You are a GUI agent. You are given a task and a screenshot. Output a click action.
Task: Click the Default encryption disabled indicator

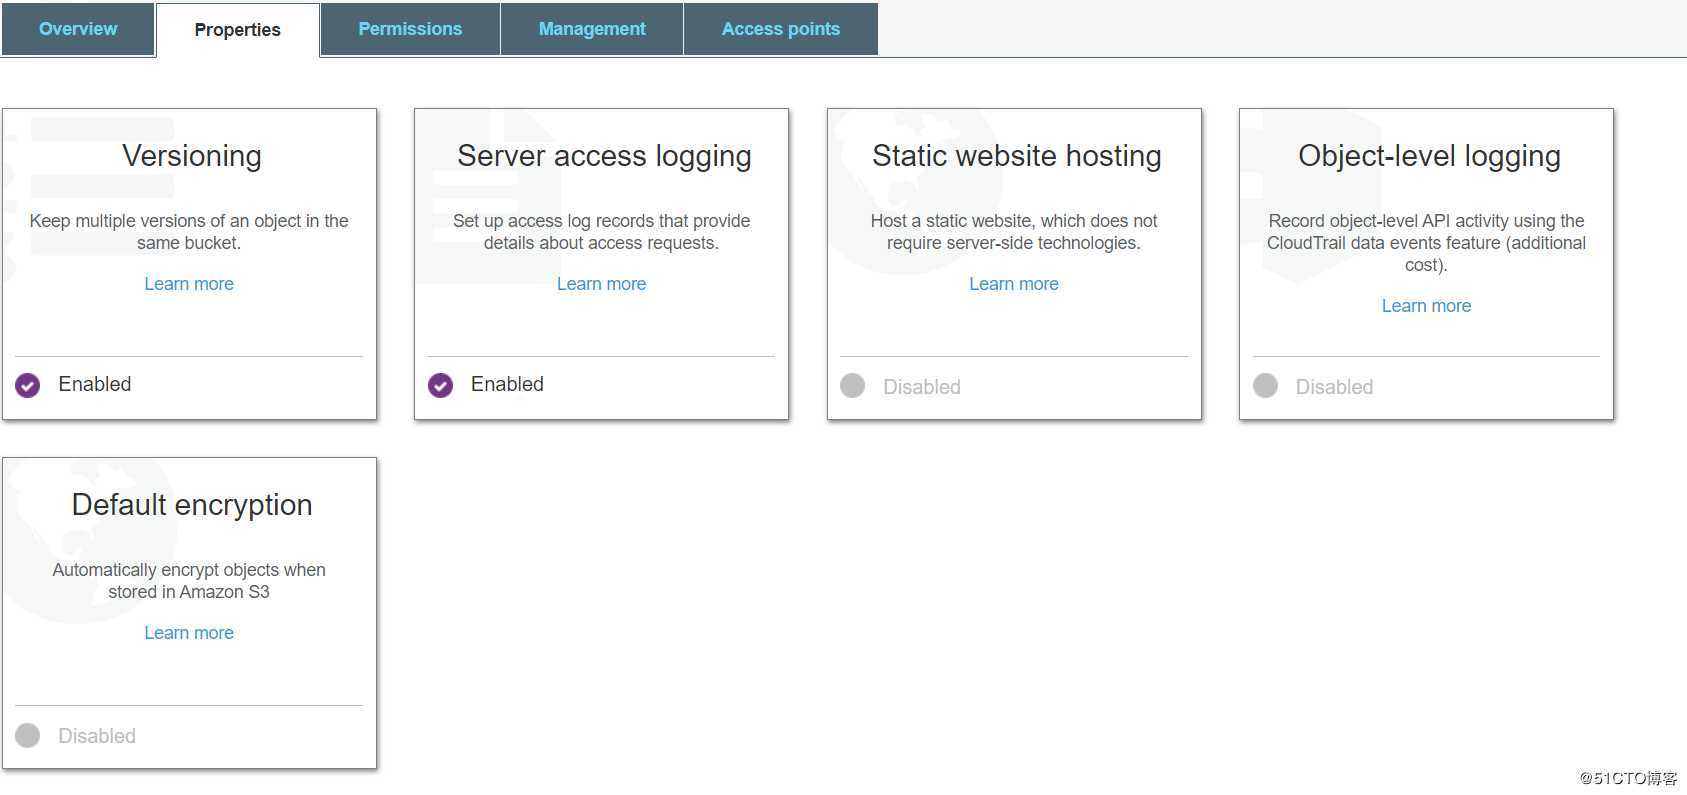pyautogui.click(x=28, y=735)
